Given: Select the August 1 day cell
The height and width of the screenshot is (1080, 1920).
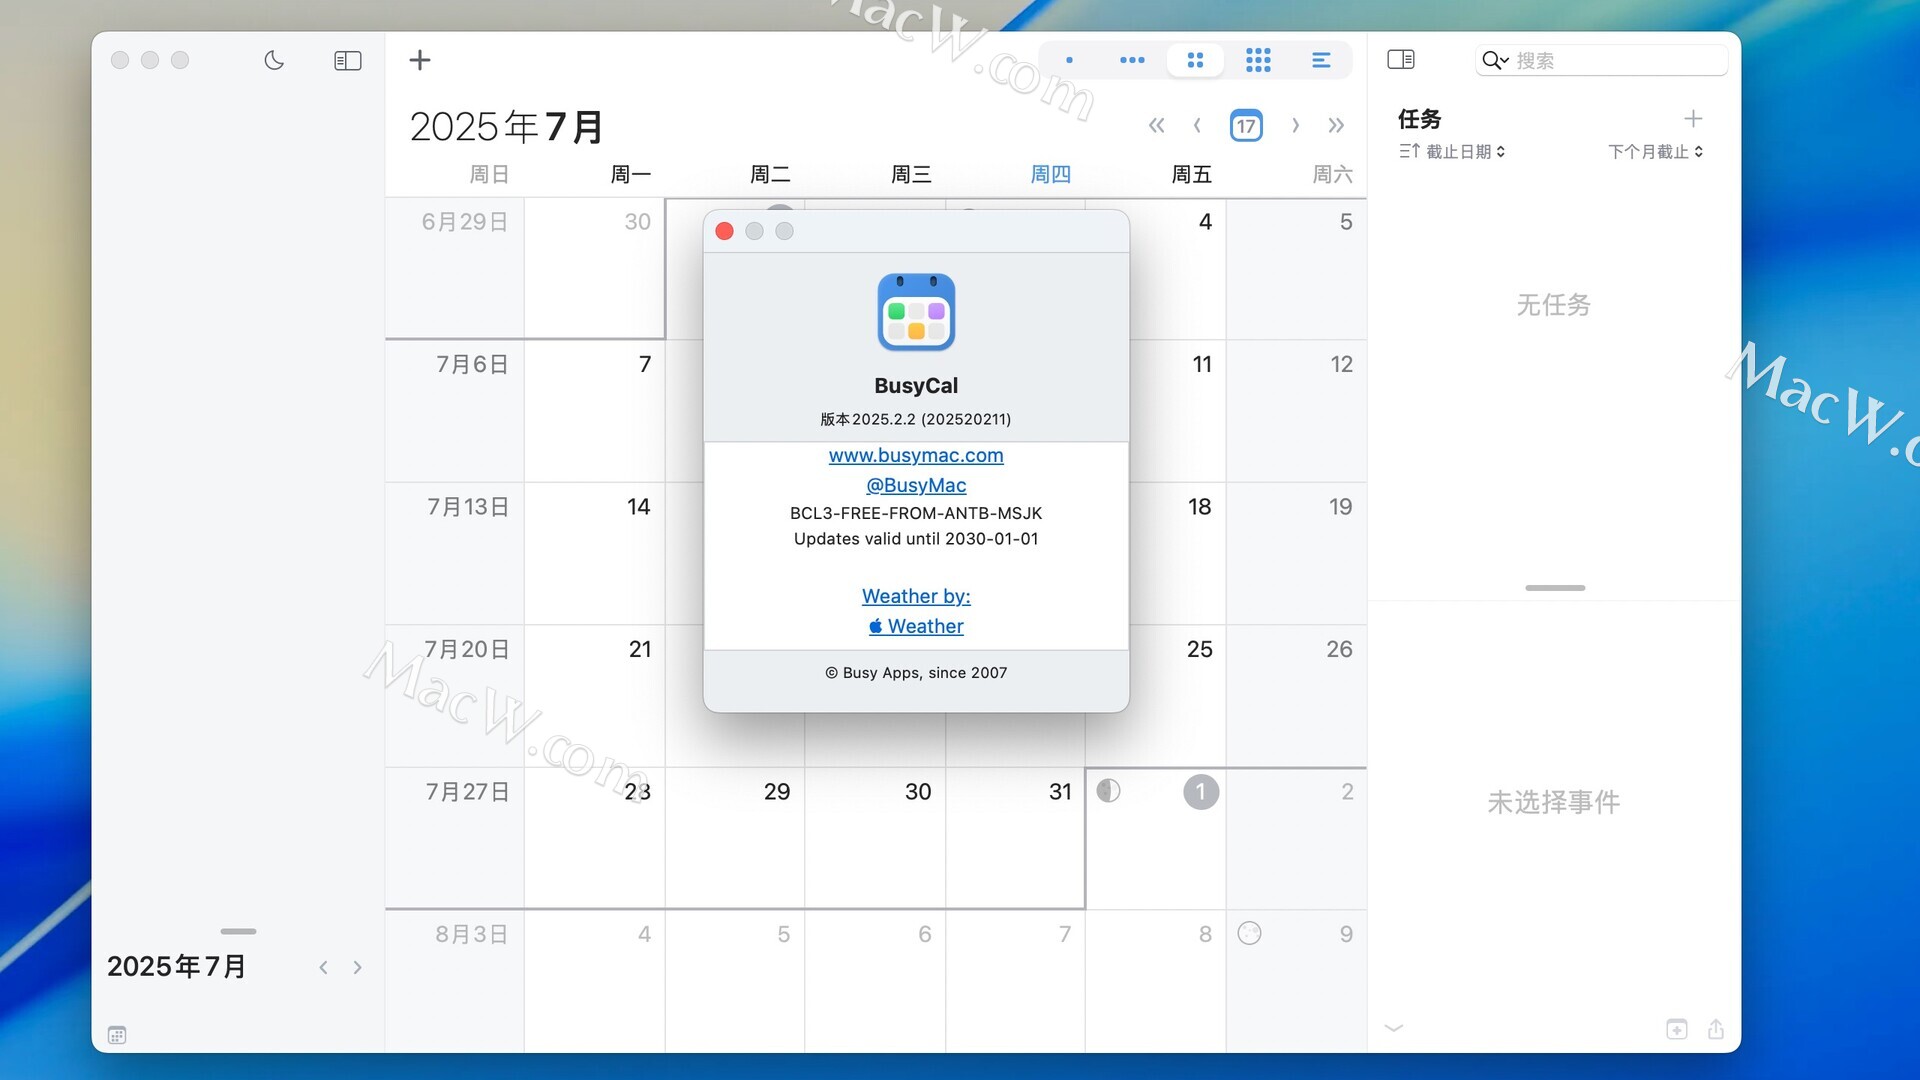Looking at the screenshot, I should click(1155, 838).
